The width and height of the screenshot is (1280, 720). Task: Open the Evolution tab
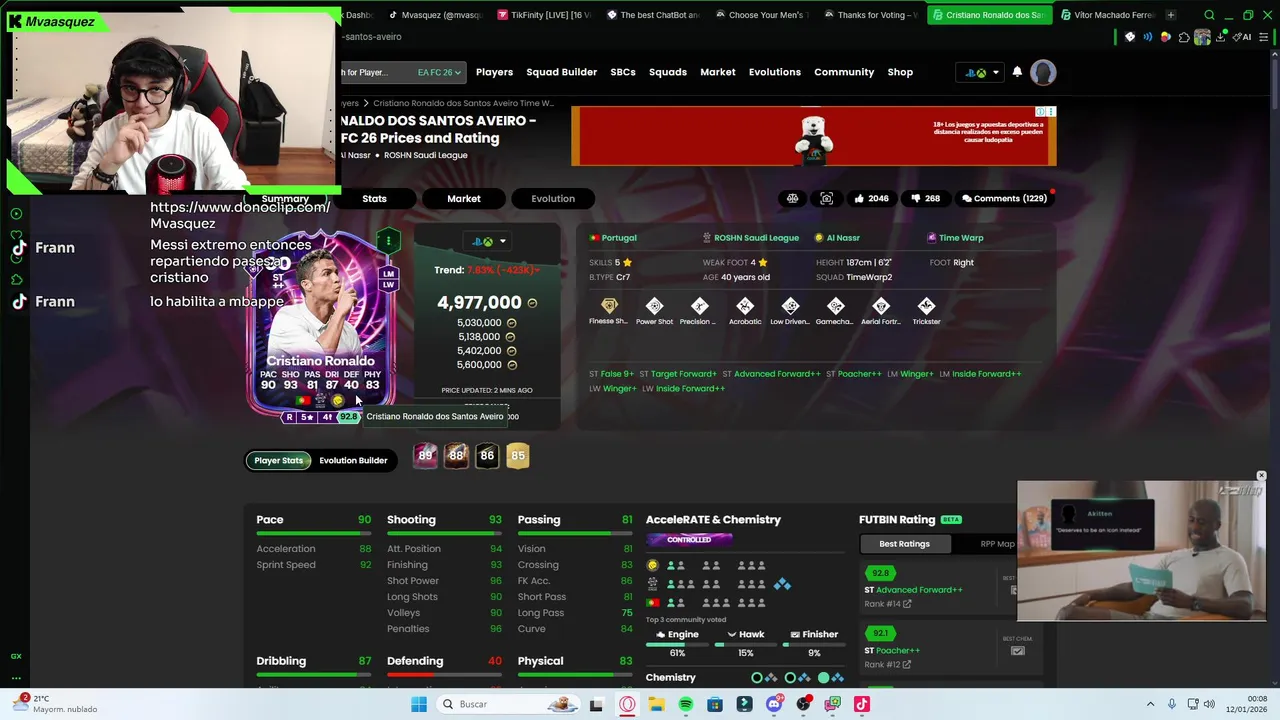(x=553, y=198)
